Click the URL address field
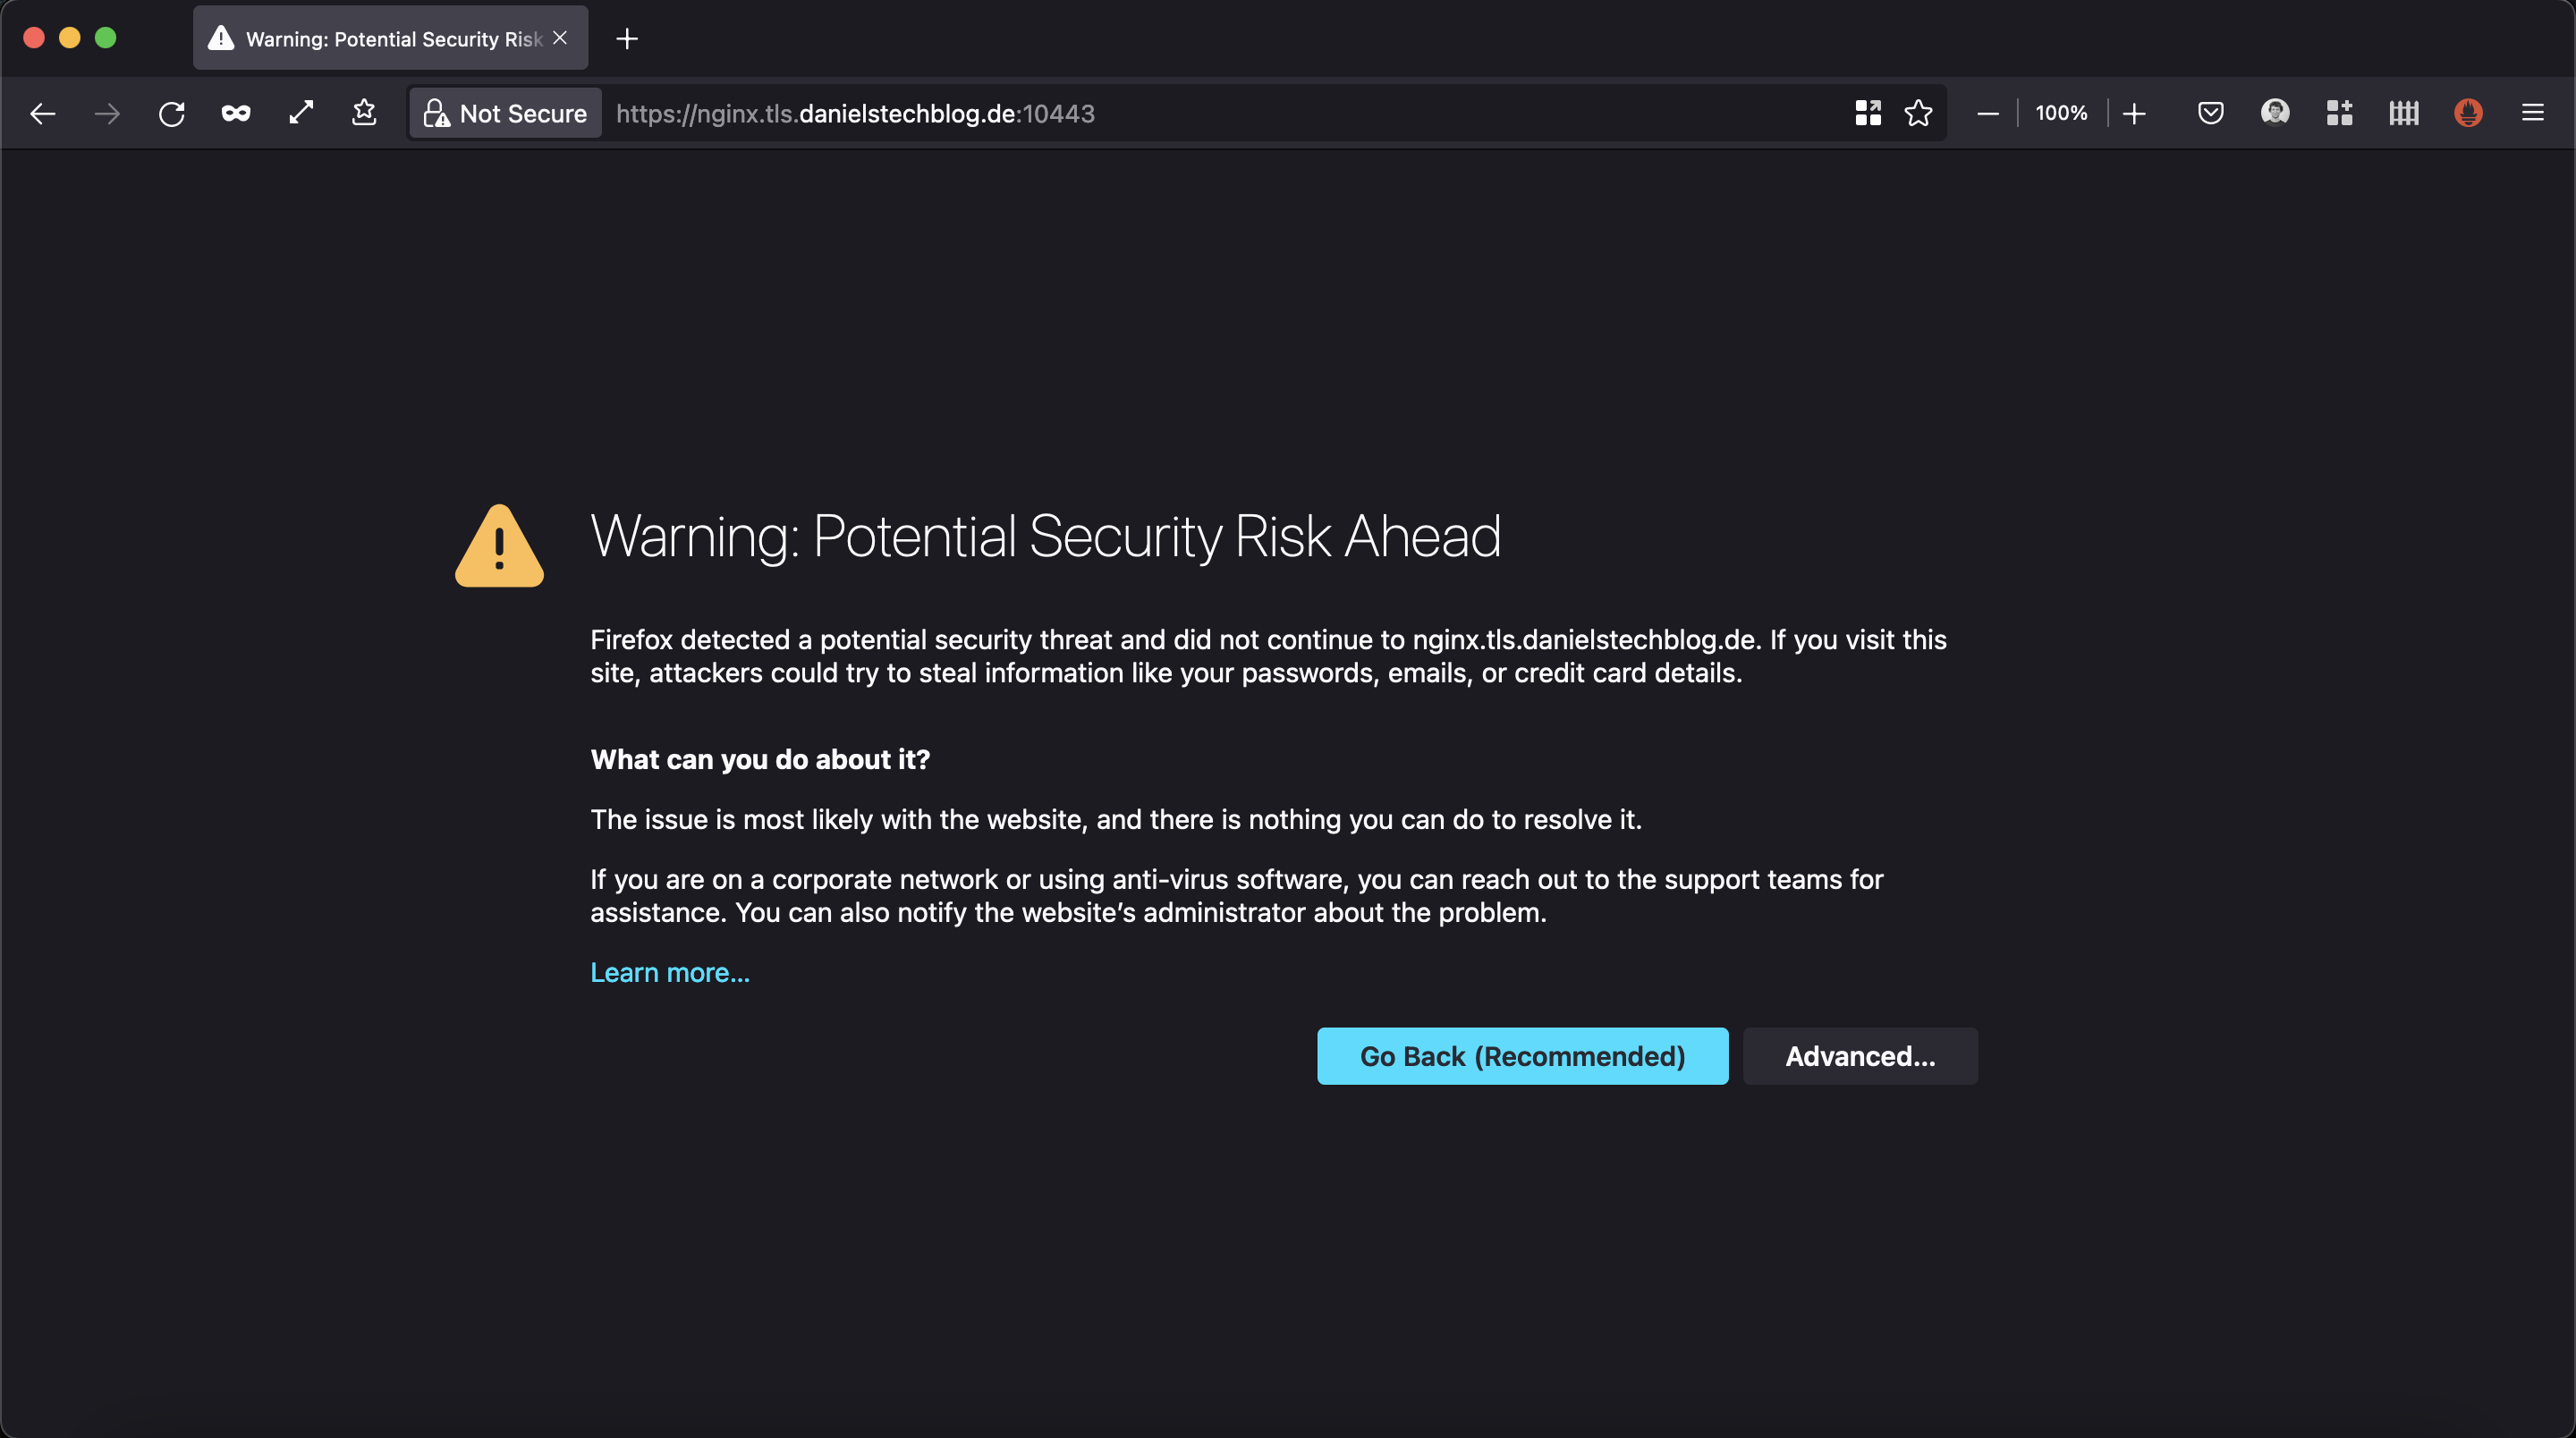 [1200, 114]
